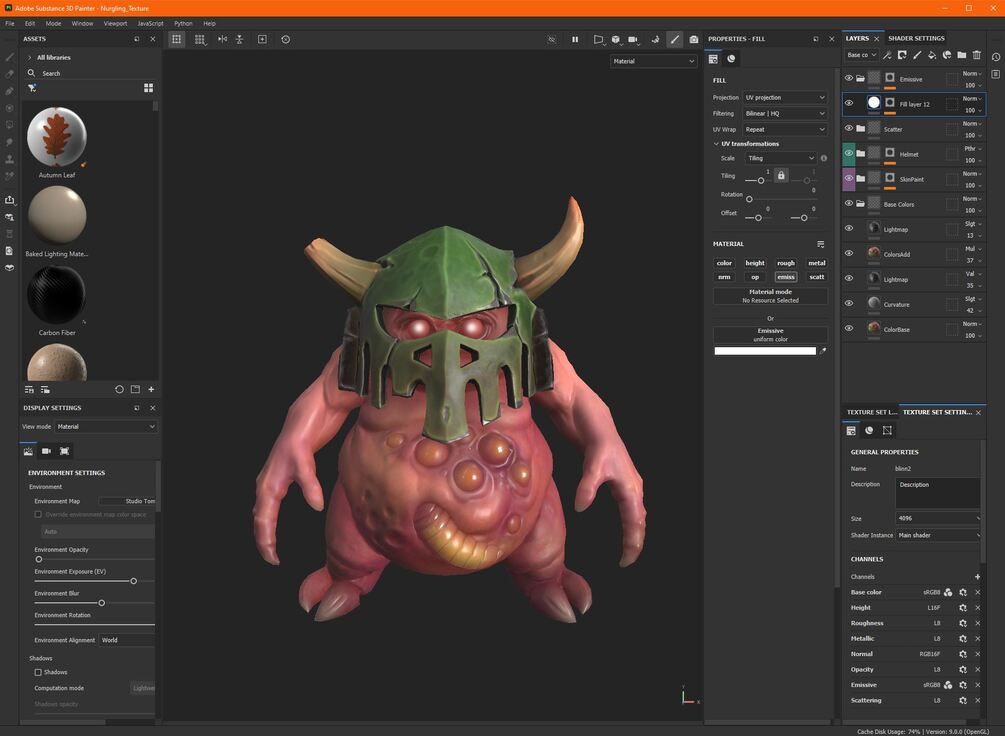Click the horizontal symmetry mirror icon
This screenshot has height=736, width=1005.
[222, 39]
